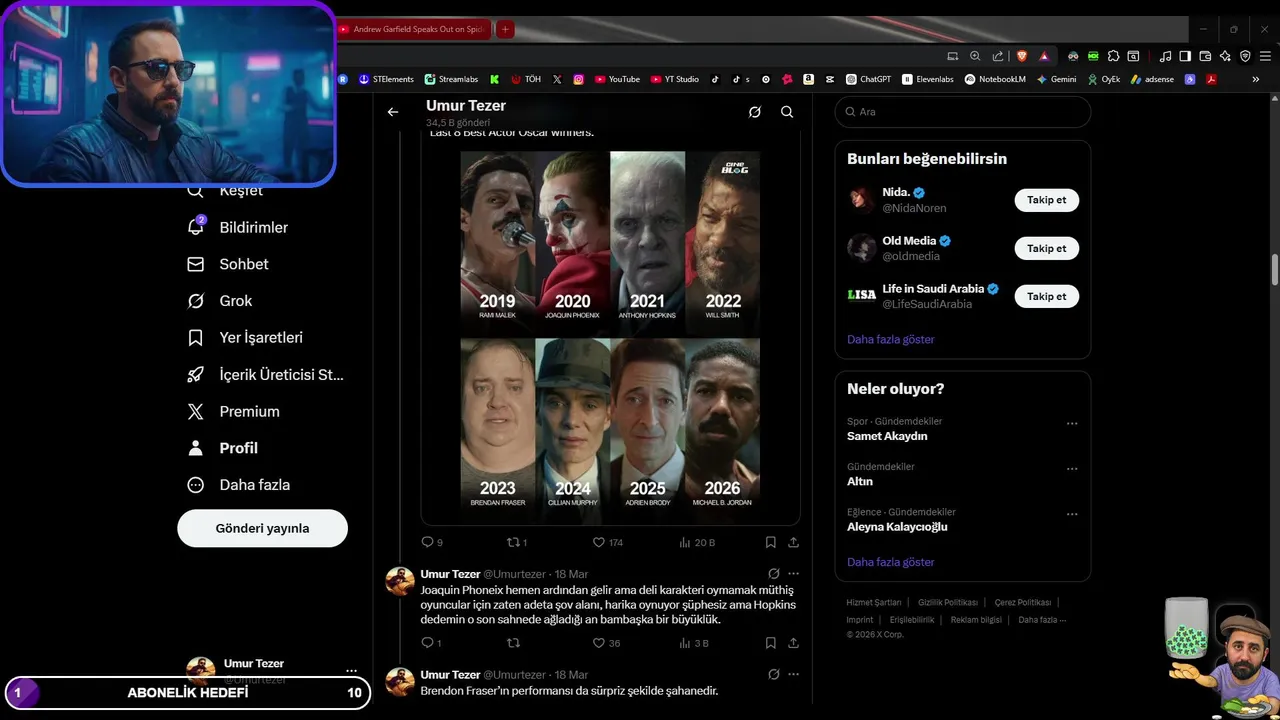
Task: Focus the Ara search field
Action: coord(962,112)
